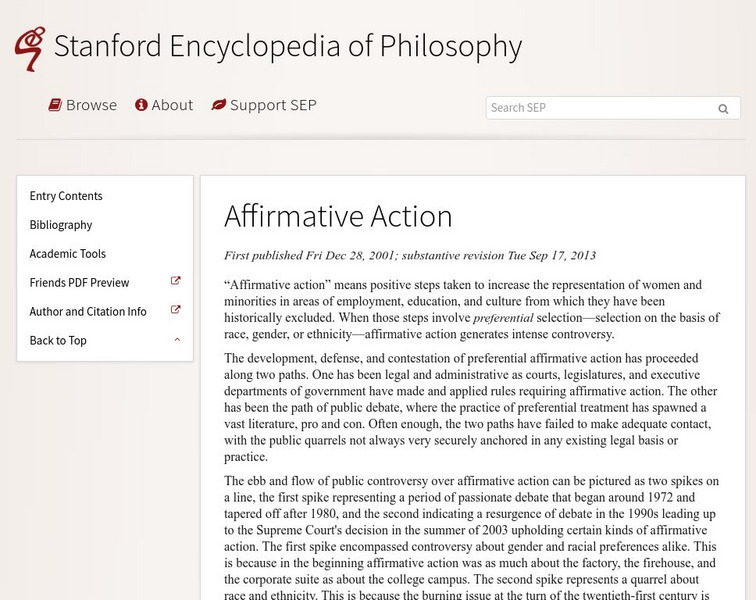756x600 pixels.
Task: Open Academic Tools from the sidebar
Action: [68, 254]
